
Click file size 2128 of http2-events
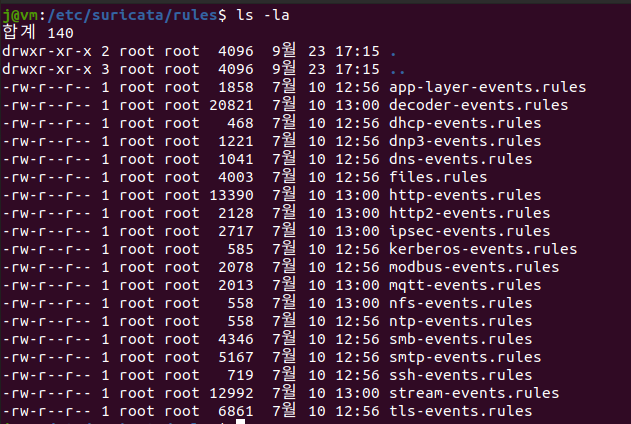236,213
